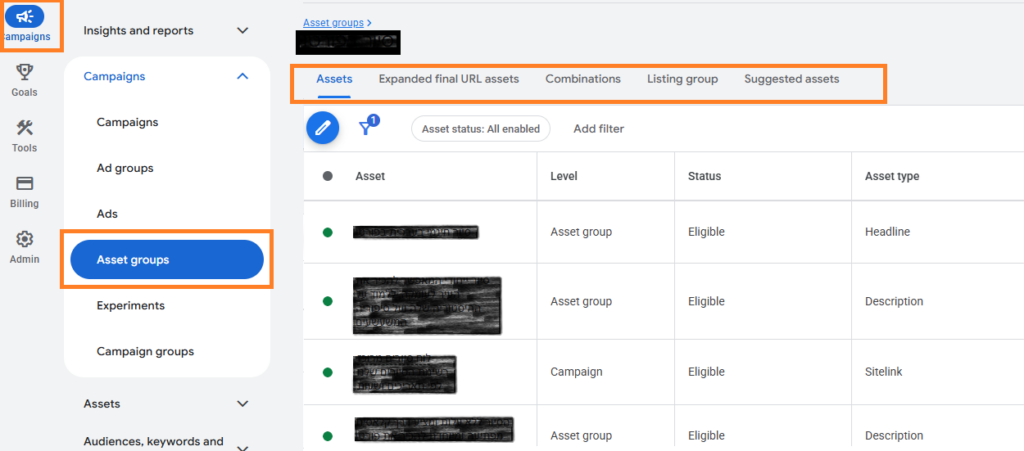The width and height of the screenshot is (1024, 451).
Task: Click the filter funnel icon
Action: (367, 128)
